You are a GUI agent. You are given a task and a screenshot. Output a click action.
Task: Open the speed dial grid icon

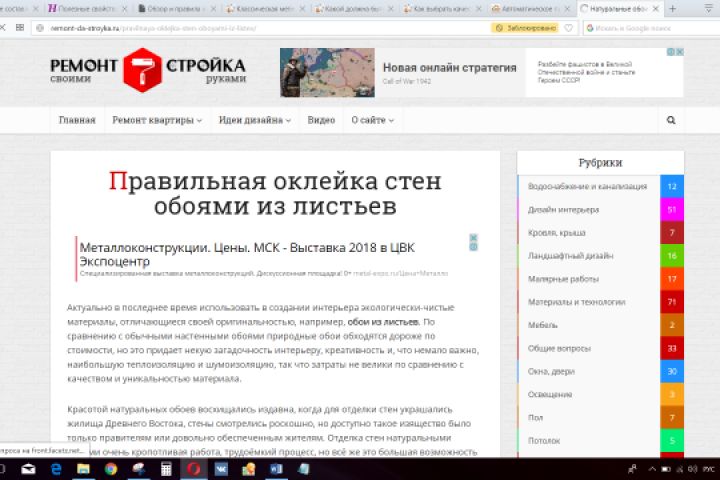pyautogui.click(x=20, y=28)
